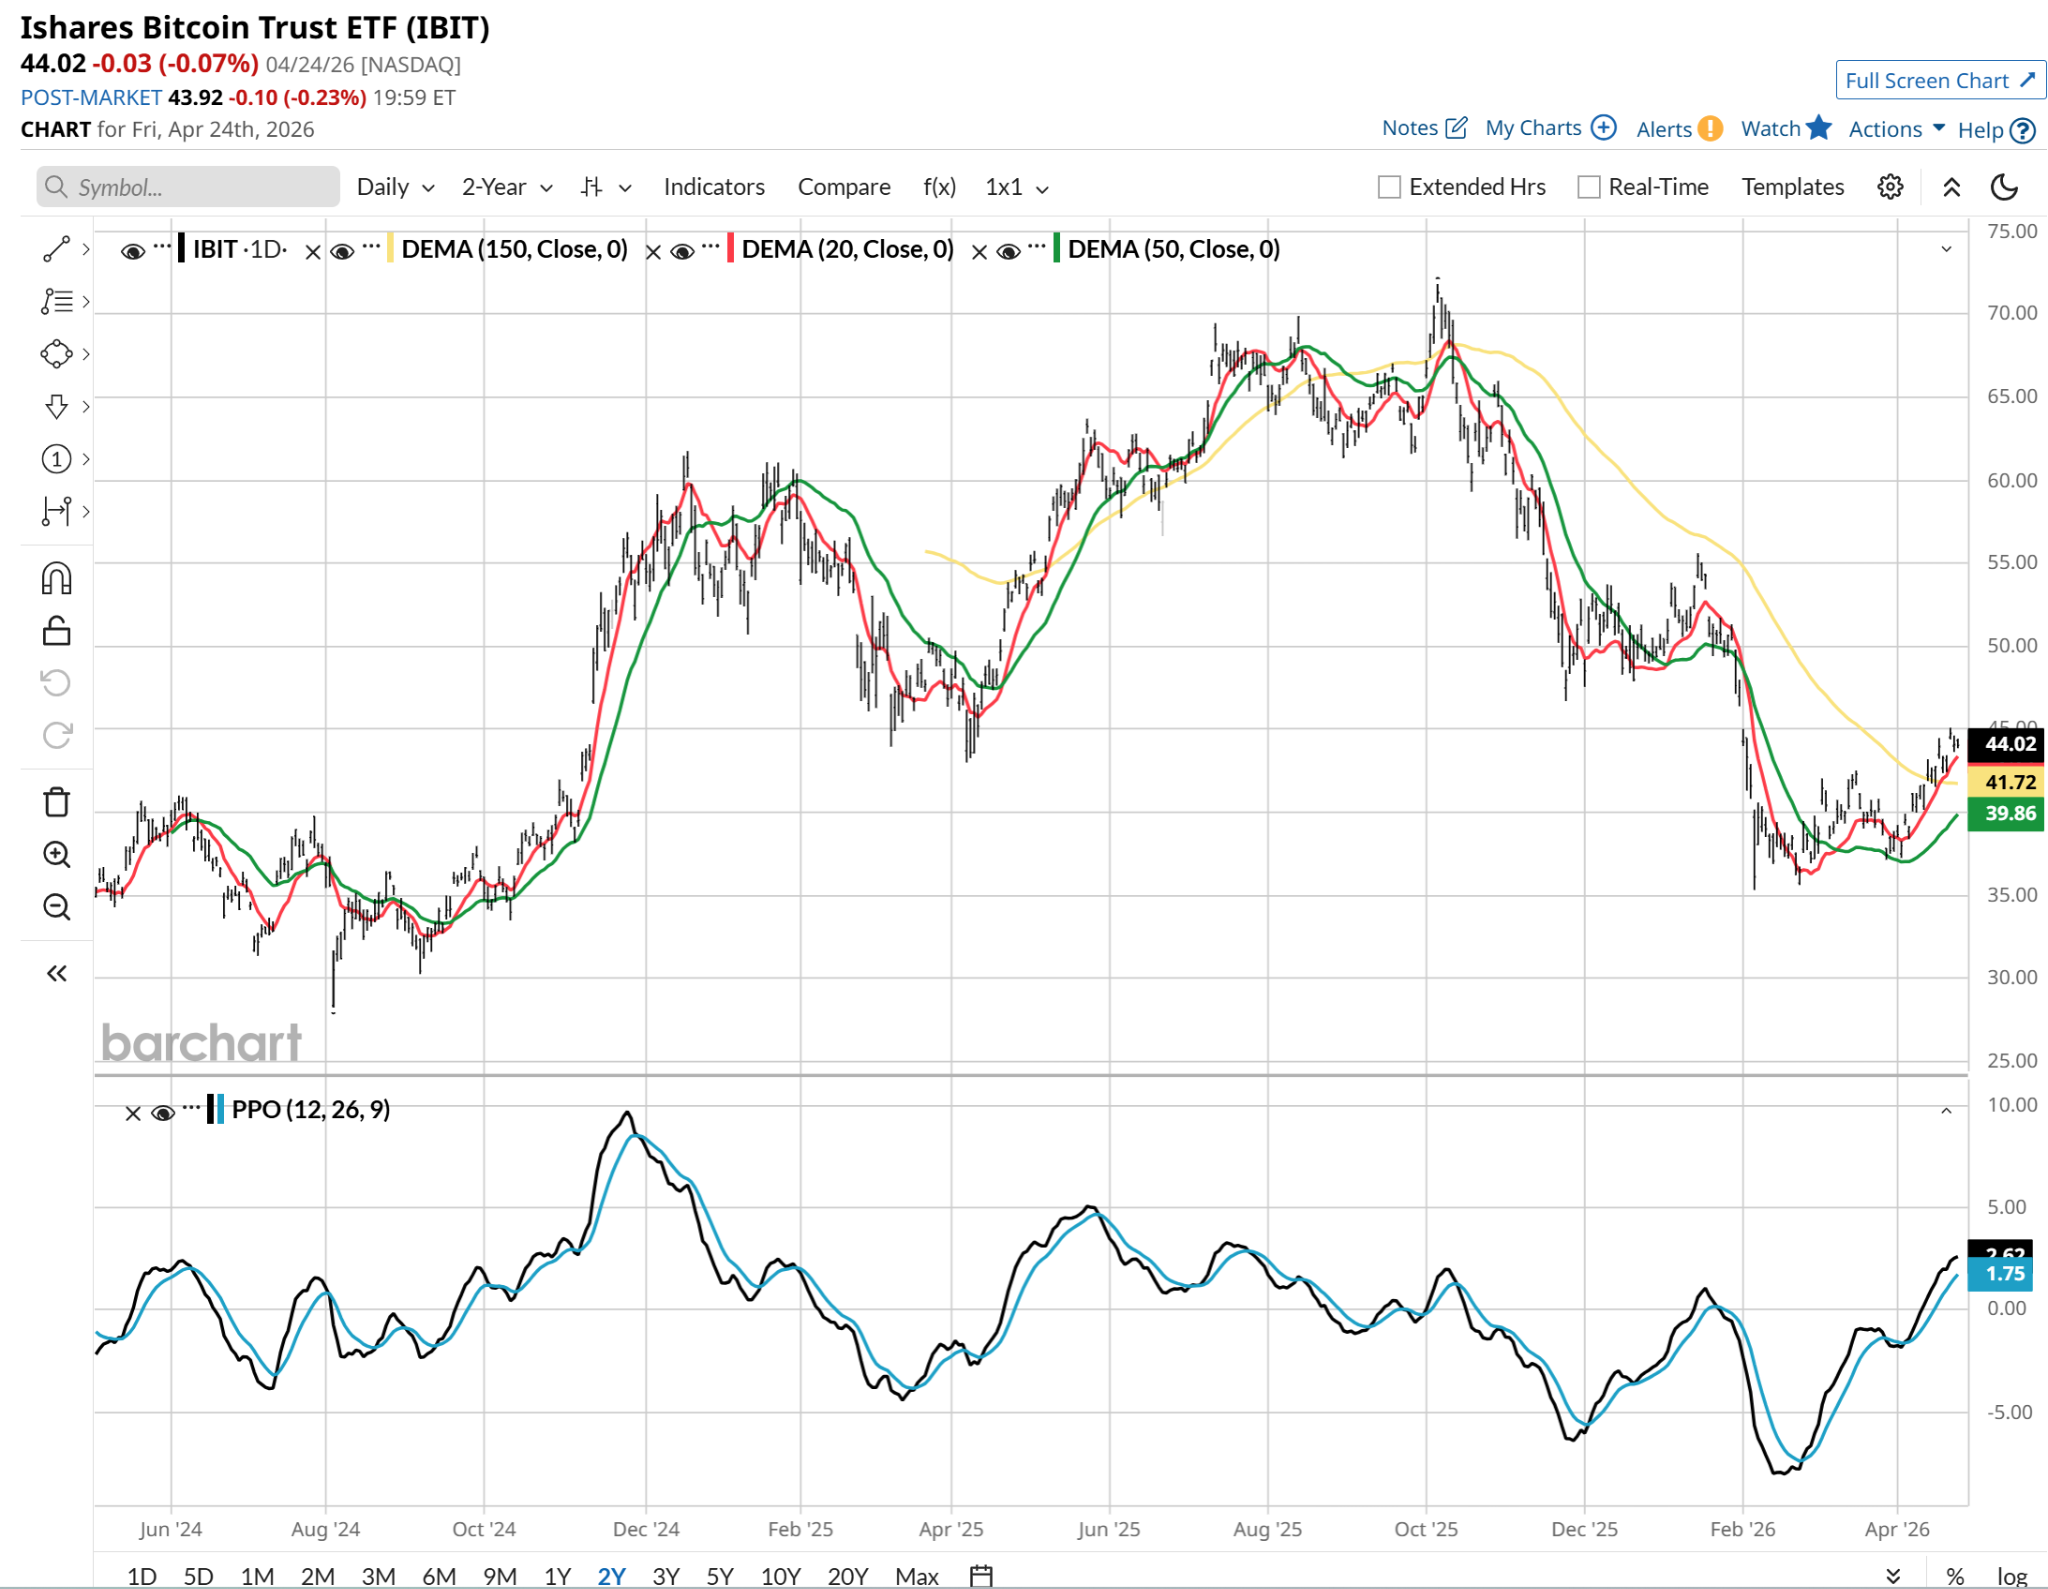
Task: Hide the PPO indicator via eye icon
Action: click(161, 1112)
